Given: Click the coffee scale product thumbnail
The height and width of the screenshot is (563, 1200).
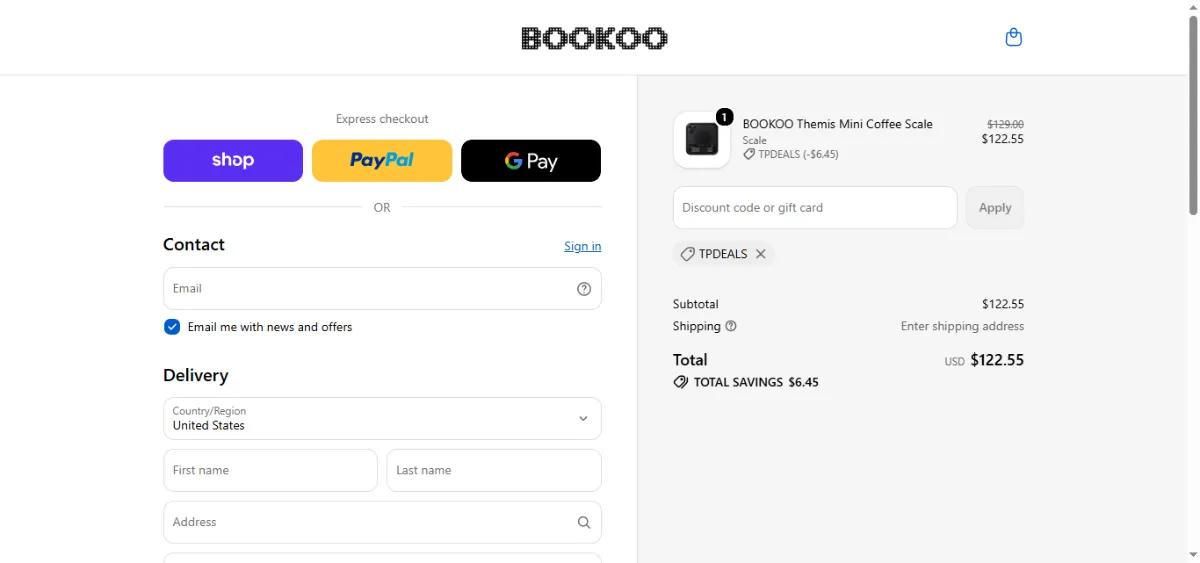Looking at the screenshot, I should click(702, 139).
